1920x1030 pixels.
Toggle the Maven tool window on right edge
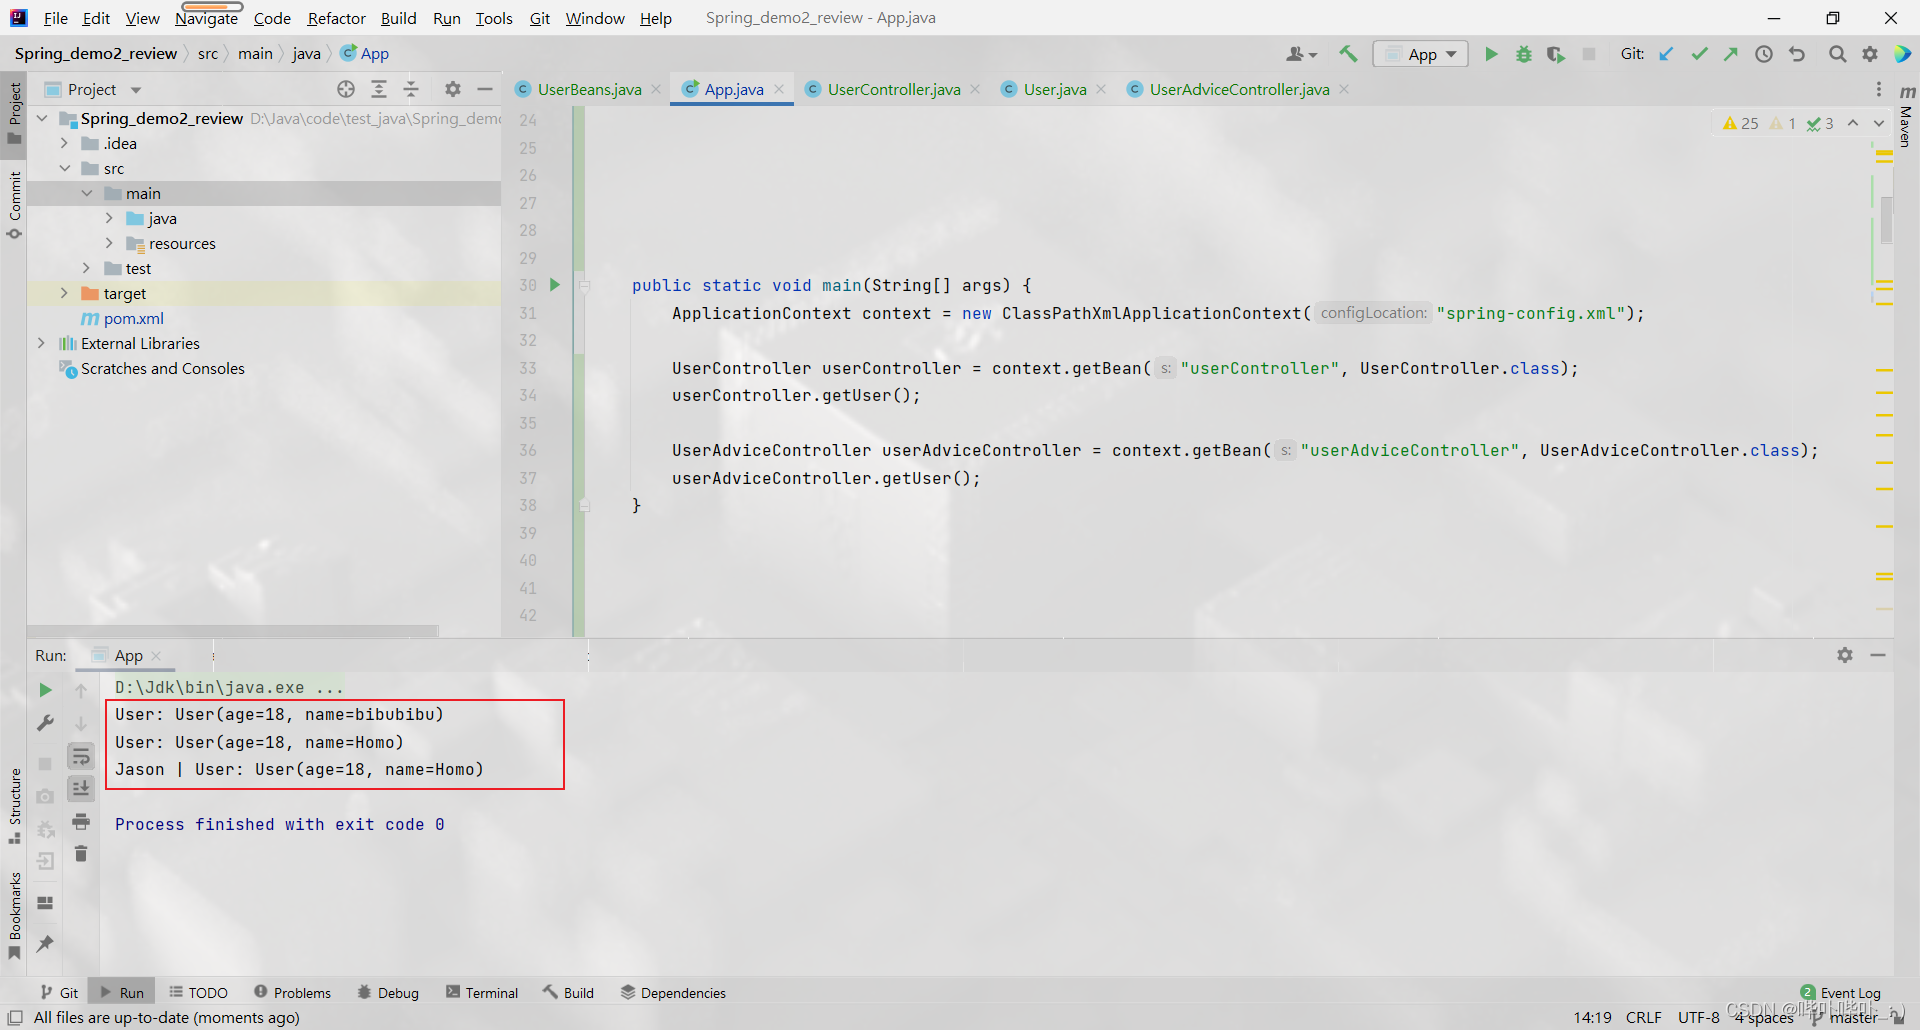coord(1907,117)
